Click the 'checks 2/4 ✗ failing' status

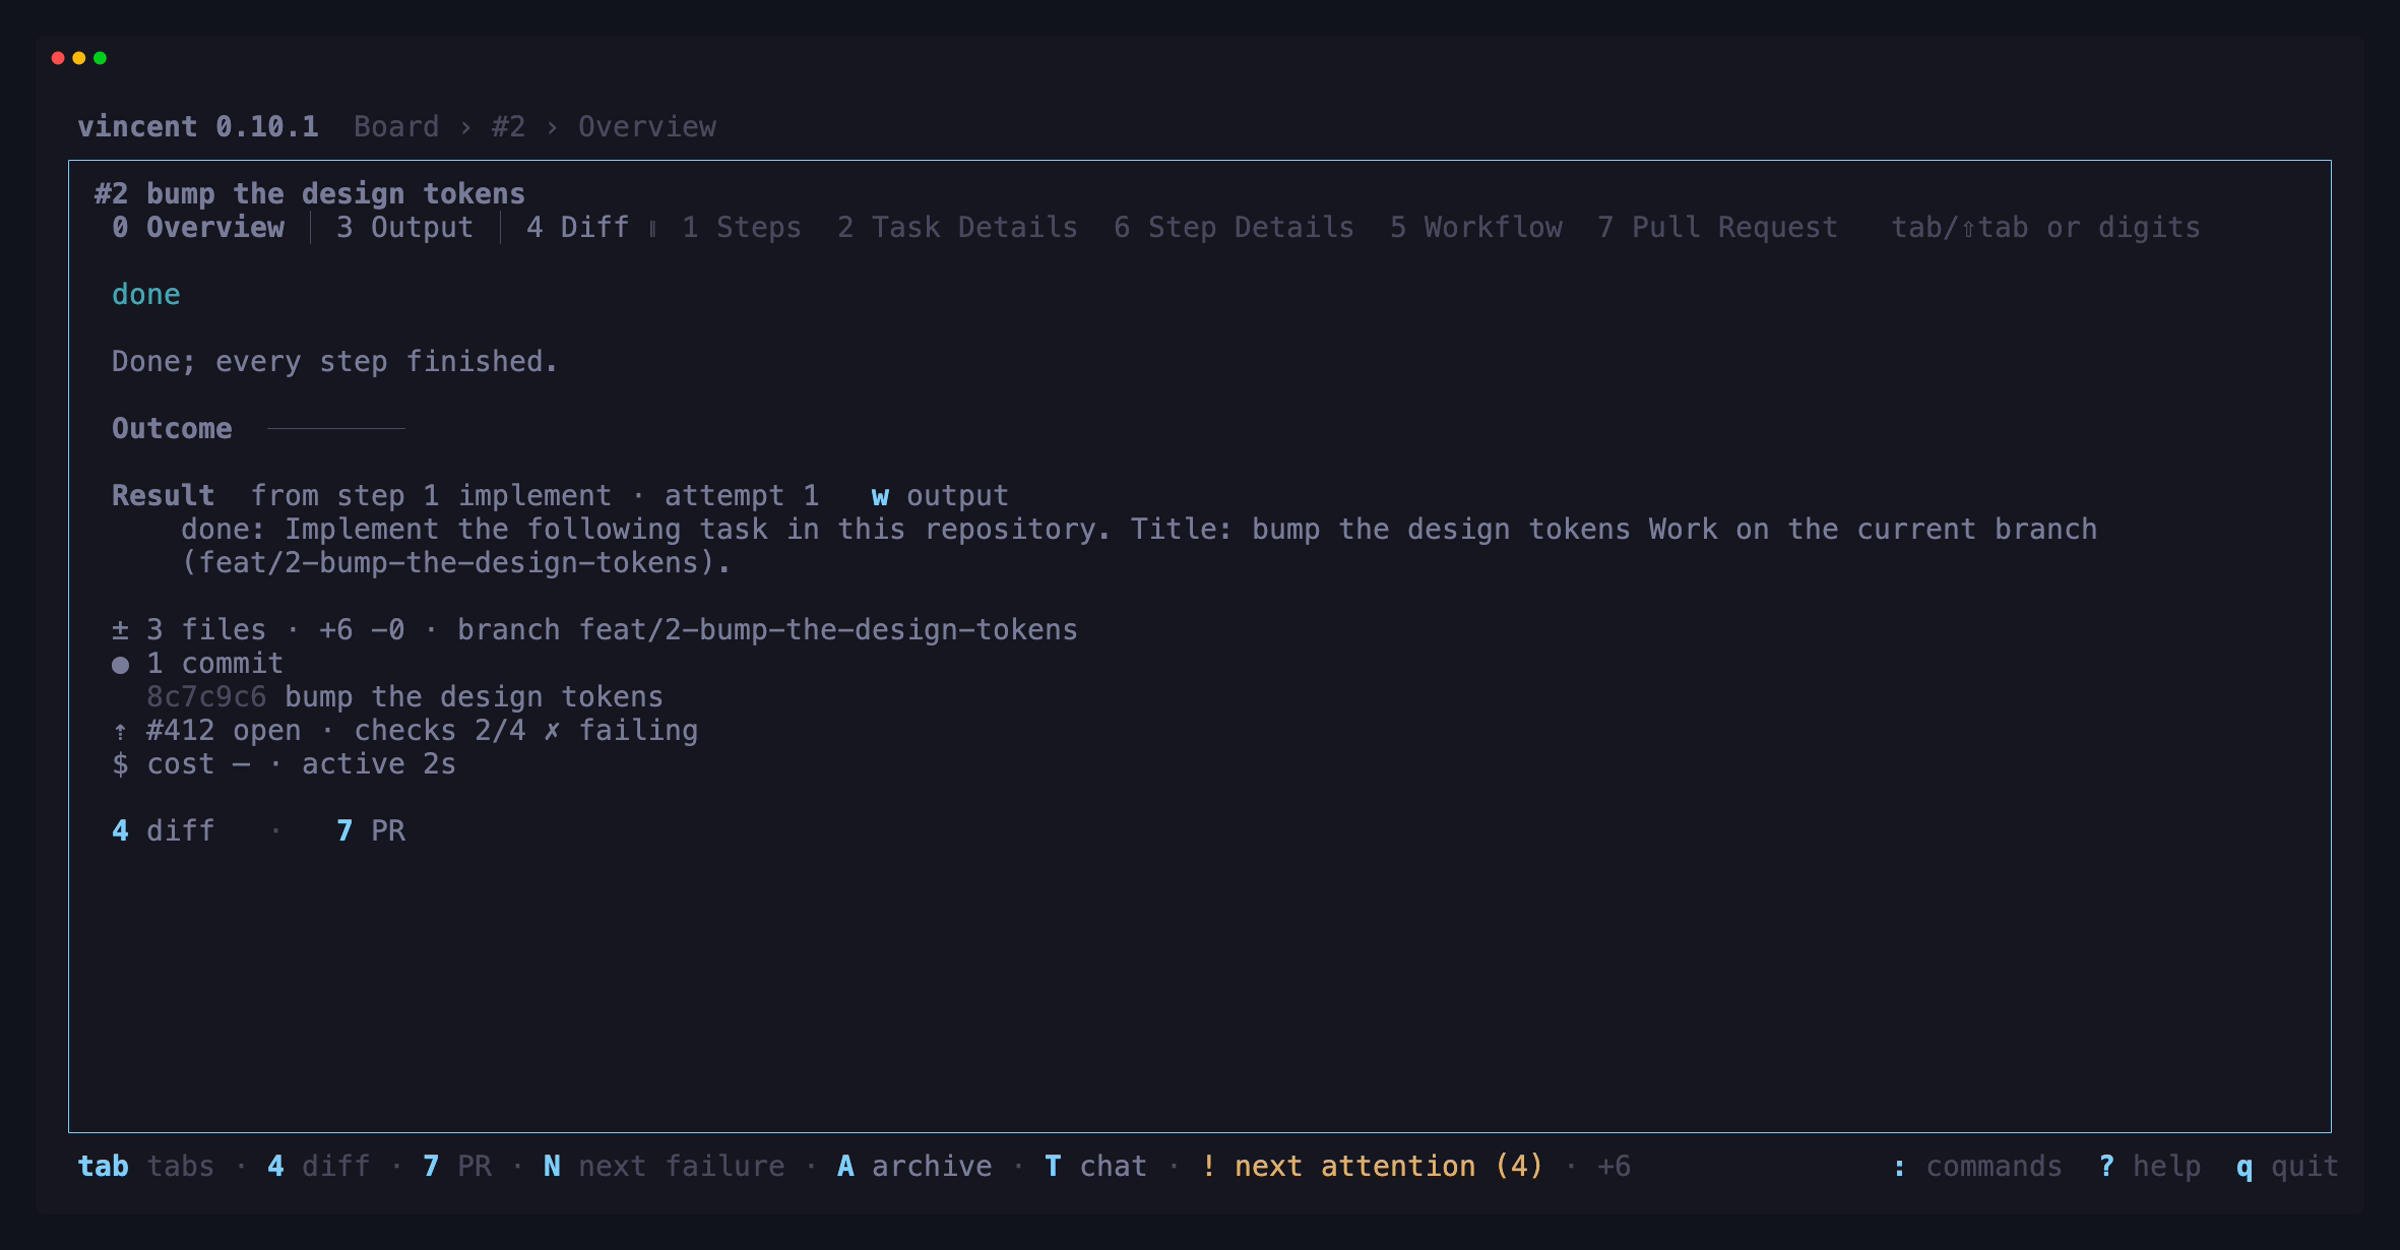coord(526,731)
